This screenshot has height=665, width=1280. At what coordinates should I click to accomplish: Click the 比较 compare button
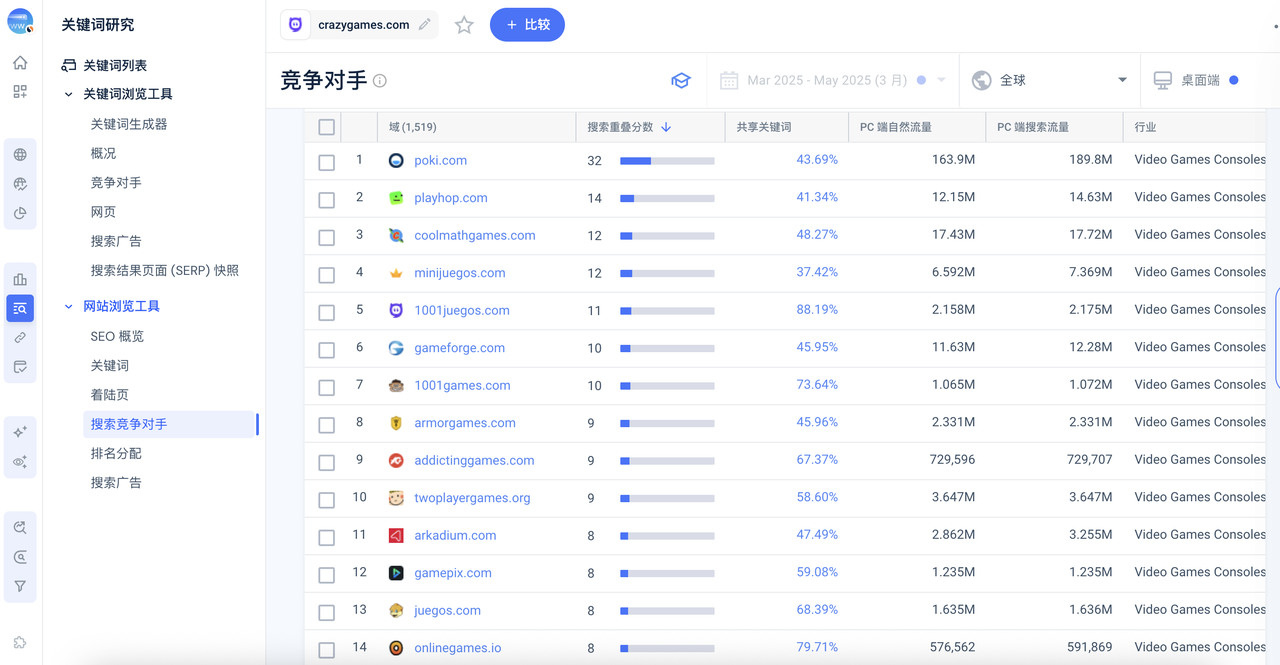coord(527,25)
